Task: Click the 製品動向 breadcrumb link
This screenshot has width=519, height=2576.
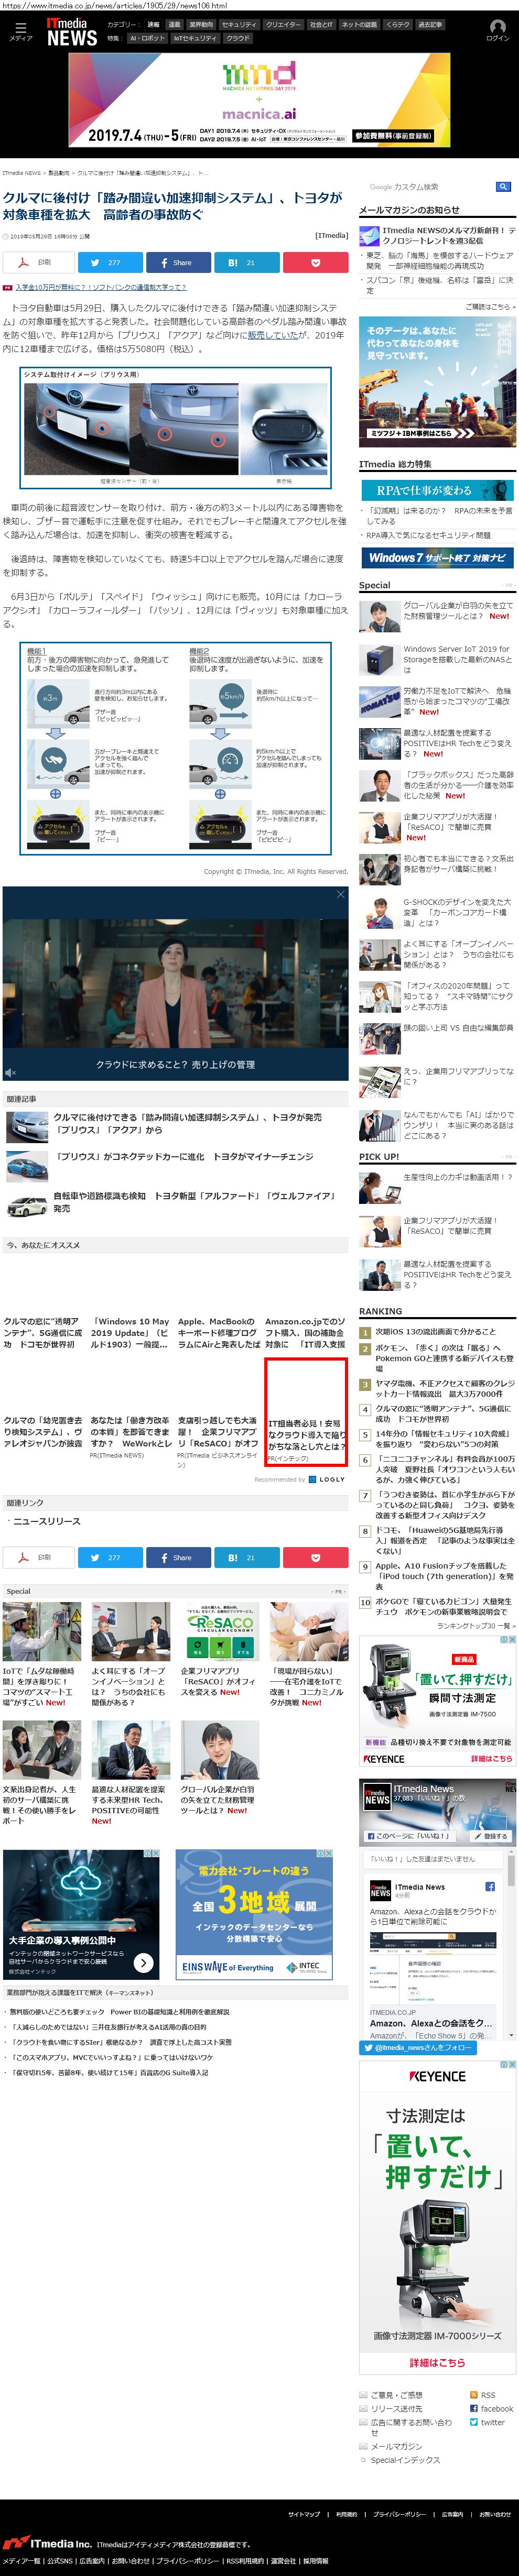Action: (59, 173)
